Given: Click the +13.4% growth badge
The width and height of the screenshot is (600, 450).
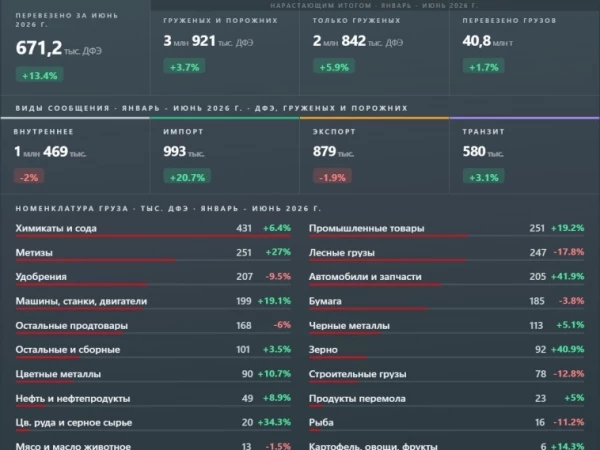Looking at the screenshot, I should [x=39, y=75].
